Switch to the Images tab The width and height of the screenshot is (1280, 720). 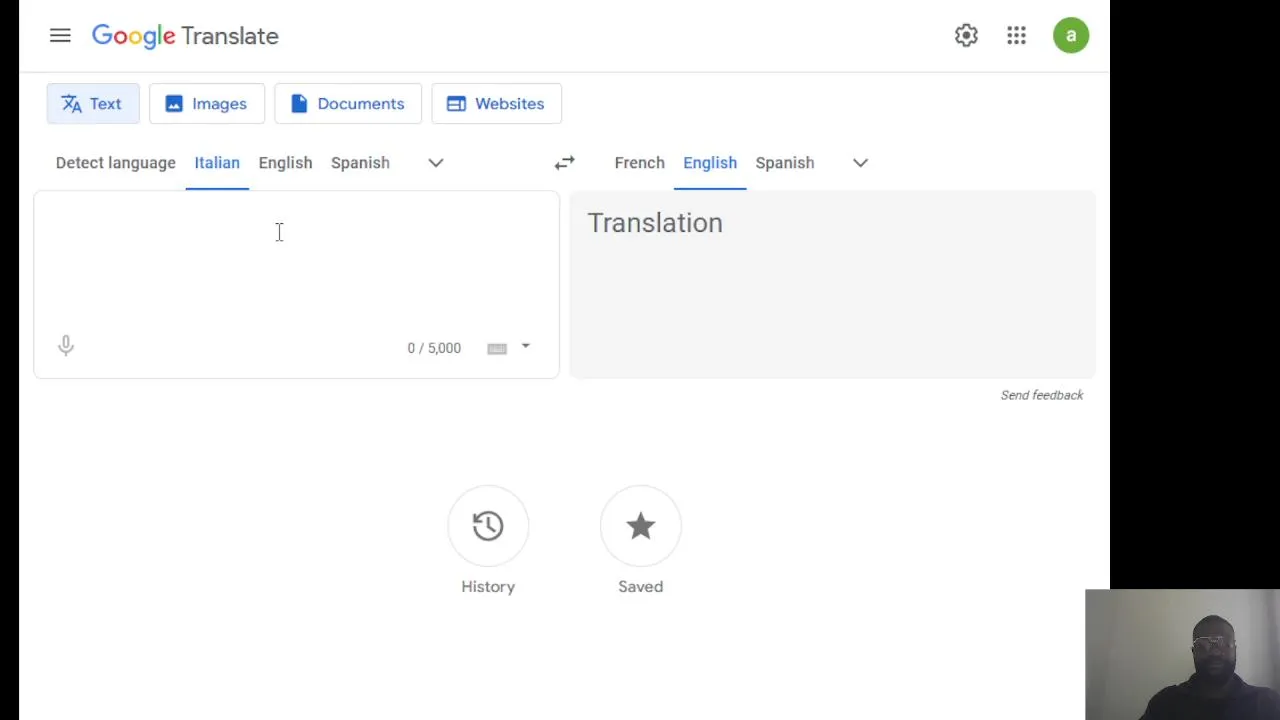(x=207, y=104)
